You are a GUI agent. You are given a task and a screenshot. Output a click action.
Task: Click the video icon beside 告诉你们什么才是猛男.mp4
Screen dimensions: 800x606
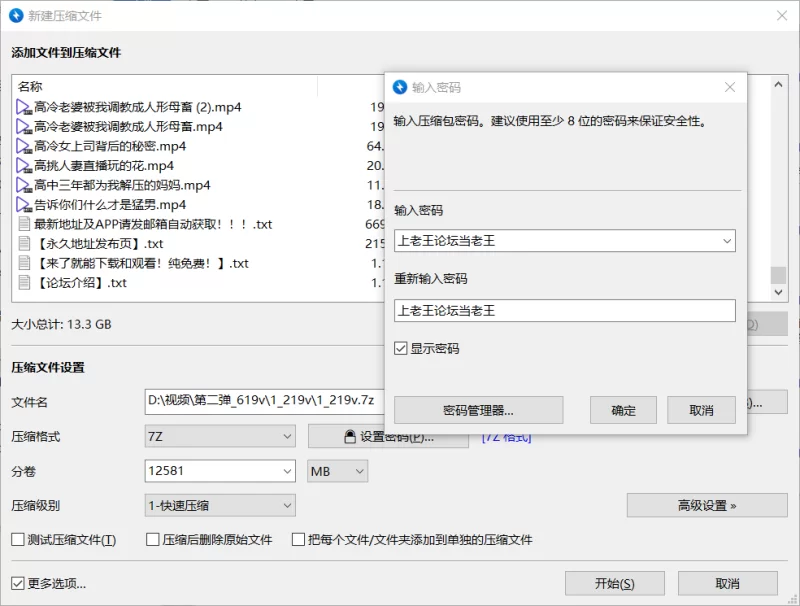(25, 205)
